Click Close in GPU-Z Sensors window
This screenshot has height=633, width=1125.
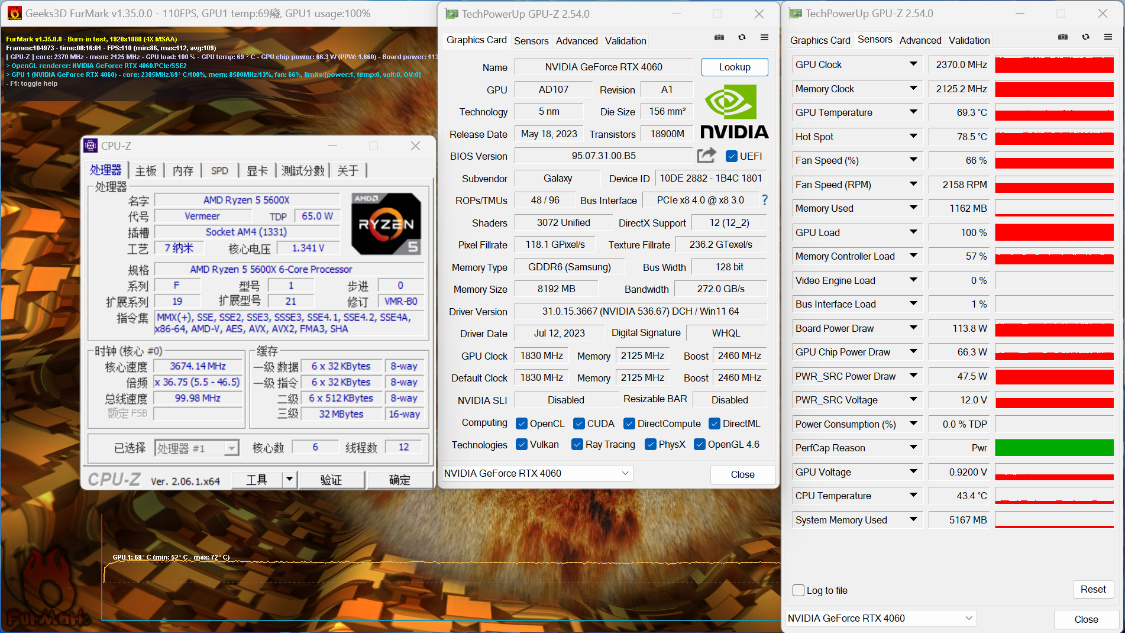click(x=1086, y=619)
